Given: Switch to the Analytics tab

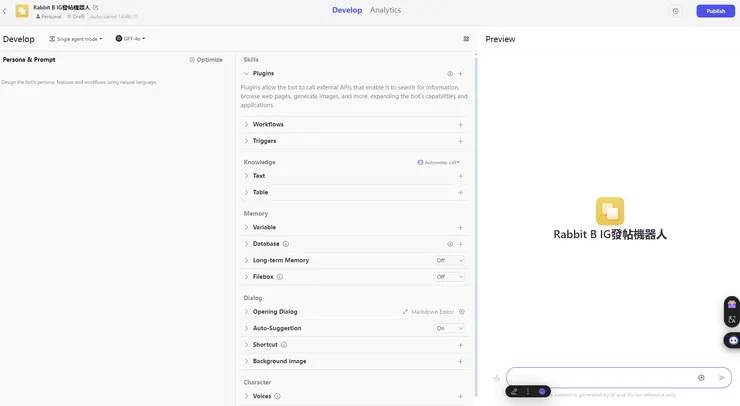Looking at the screenshot, I should [x=385, y=10].
